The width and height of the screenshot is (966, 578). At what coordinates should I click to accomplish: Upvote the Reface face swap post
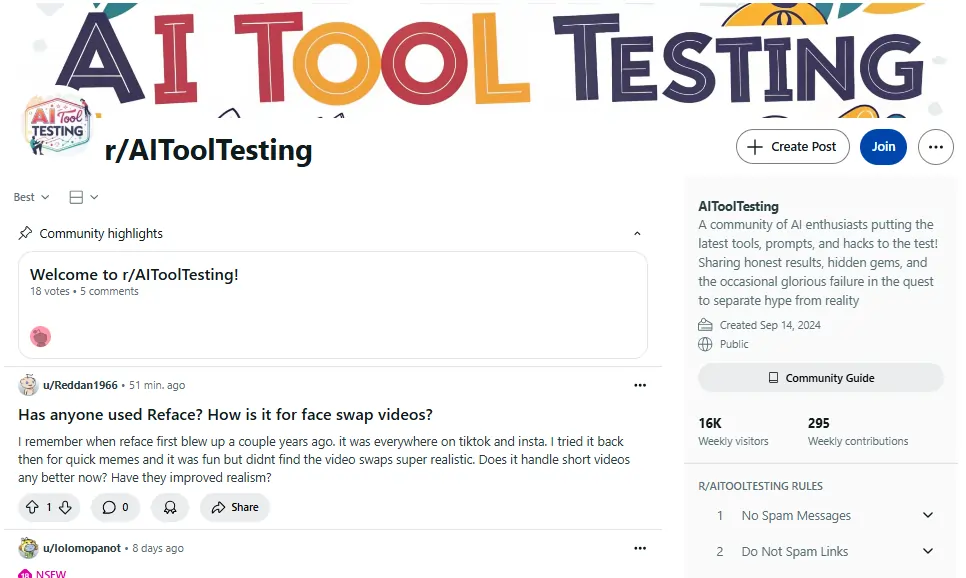pyautogui.click(x=32, y=507)
